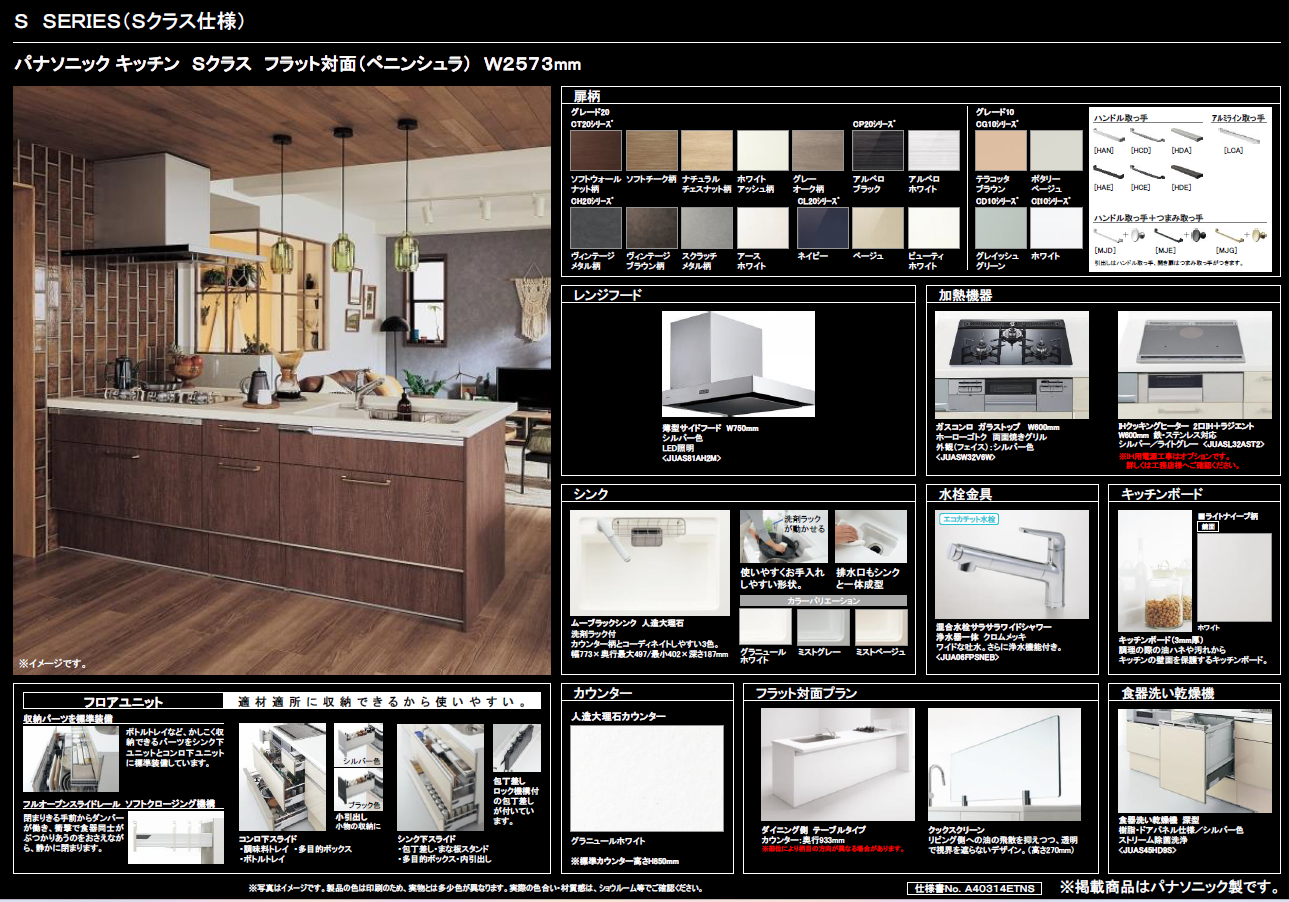This screenshot has width=1289, height=902.
Task: Click the コンロ下スライド drawer photo
Action: (x=282, y=777)
